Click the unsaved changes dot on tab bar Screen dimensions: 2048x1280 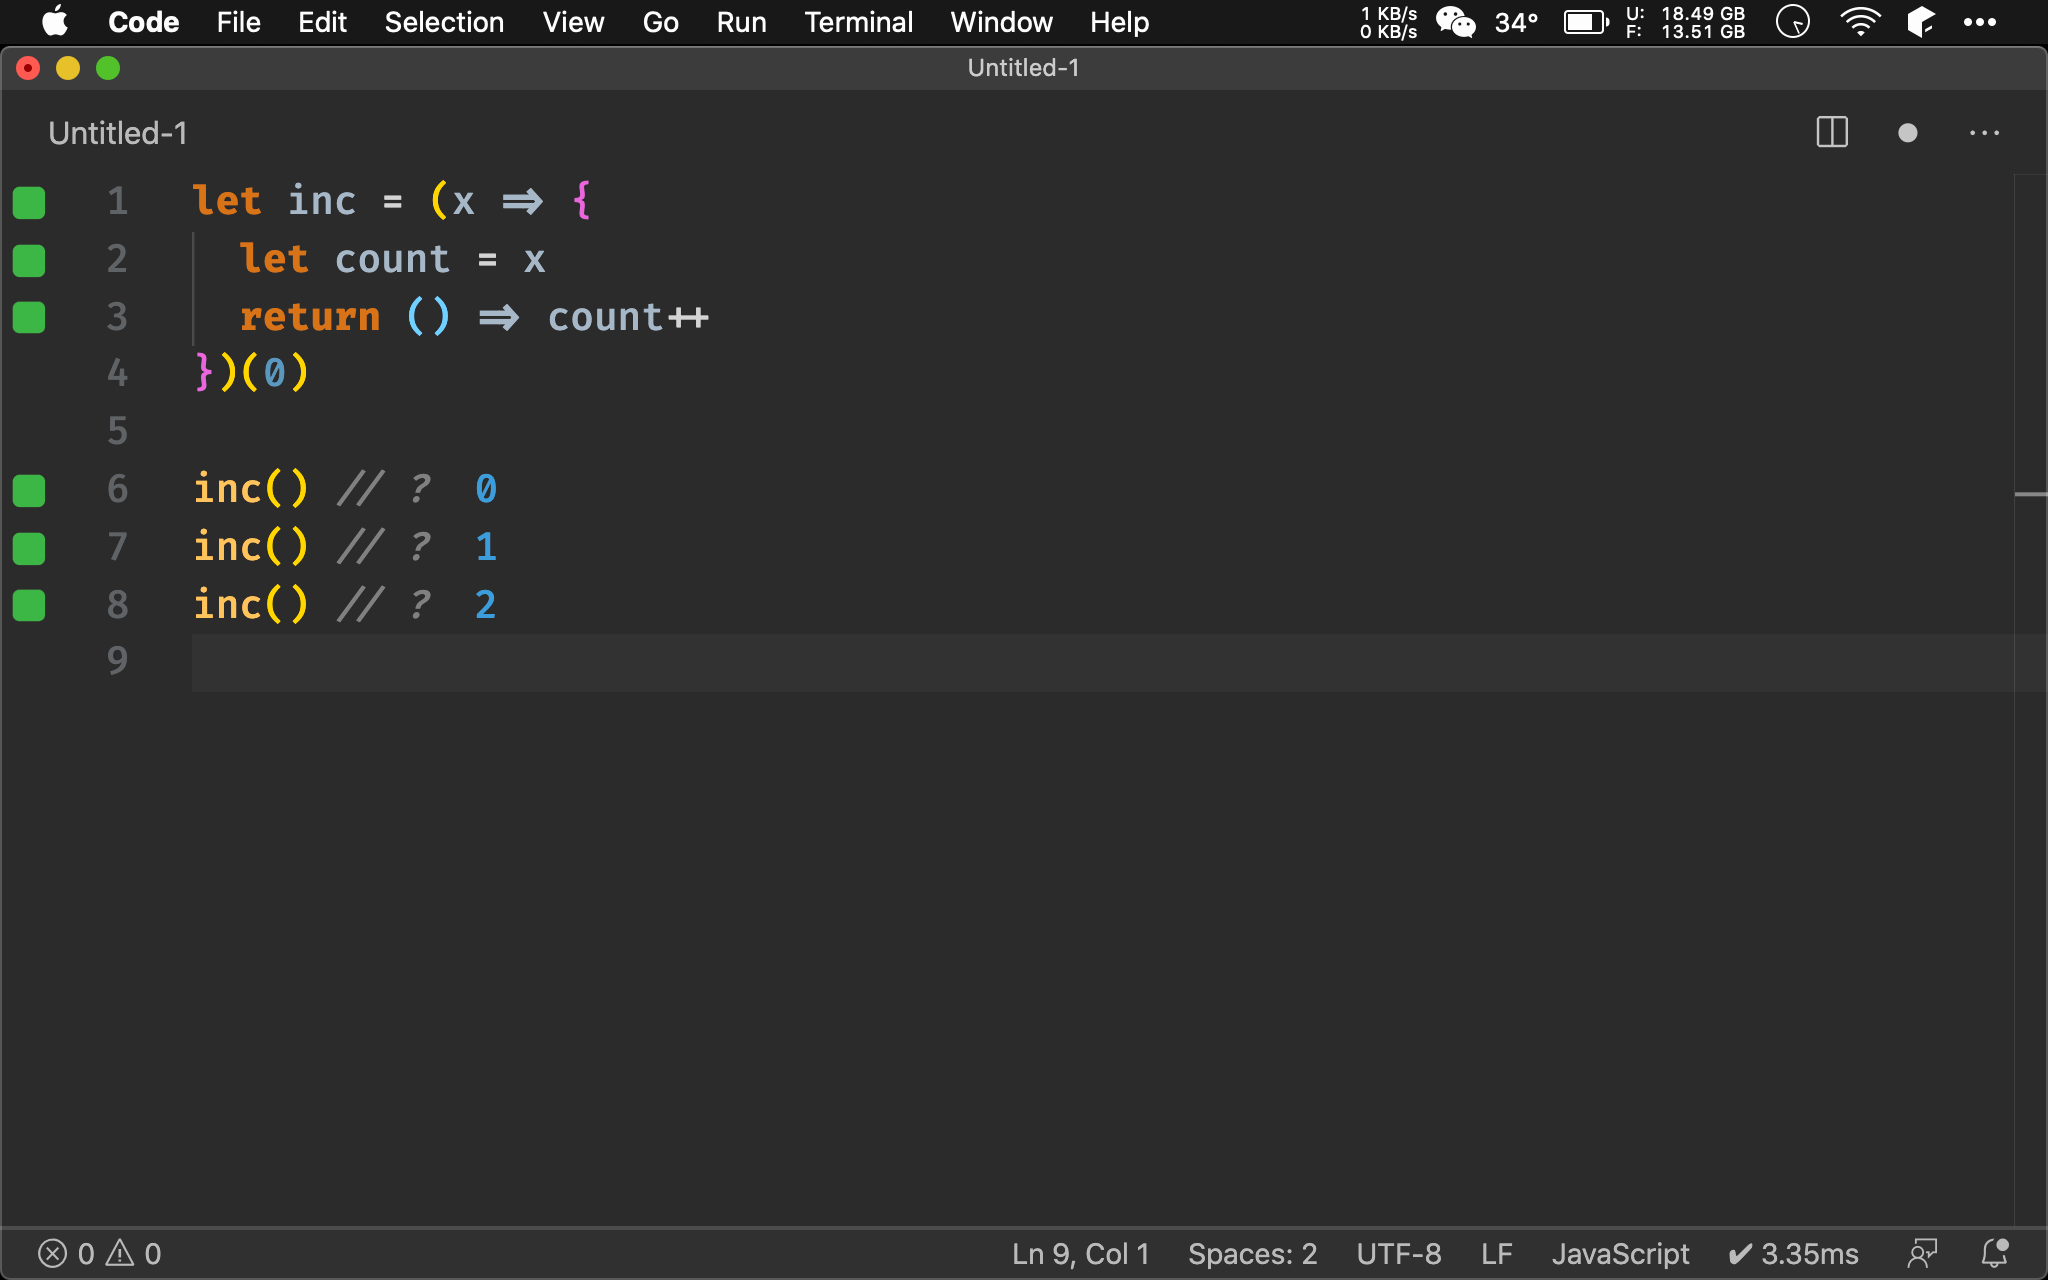tap(1907, 132)
